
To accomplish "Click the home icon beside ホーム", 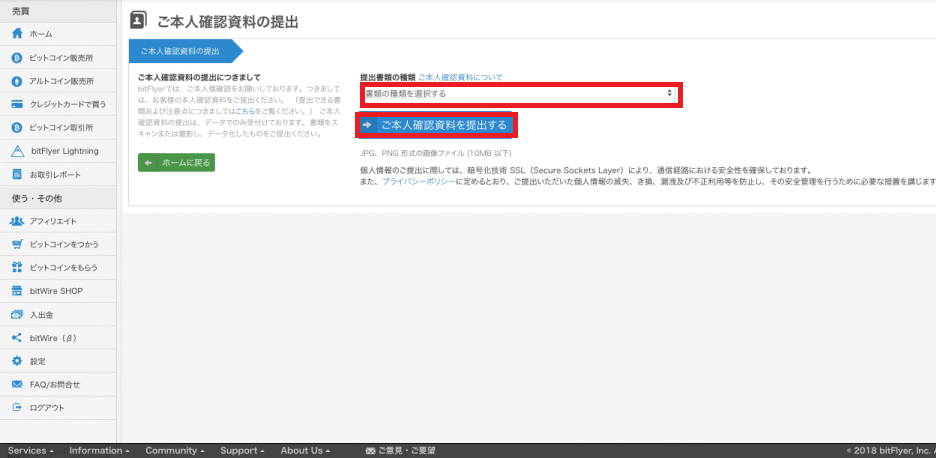I will (17, 34).
